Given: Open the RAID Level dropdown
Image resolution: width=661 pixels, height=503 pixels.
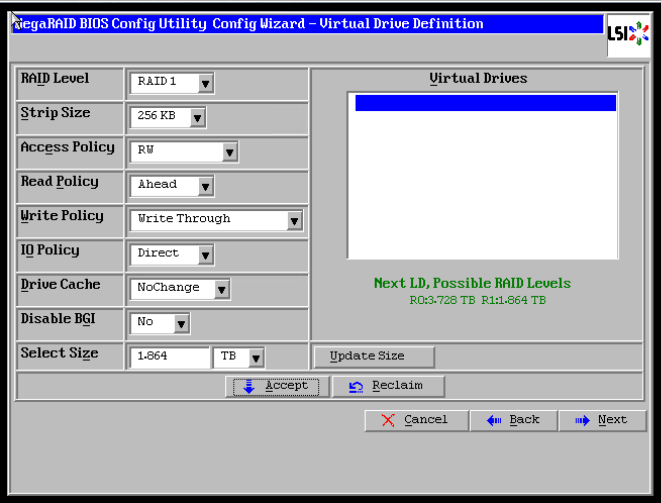Looking at the screenshot, I should 205,83.
